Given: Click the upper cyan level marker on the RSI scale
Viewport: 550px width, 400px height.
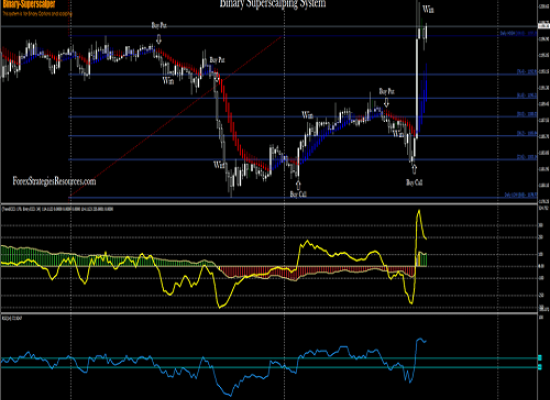Looking at the screenshot, I should pos(540,358).
